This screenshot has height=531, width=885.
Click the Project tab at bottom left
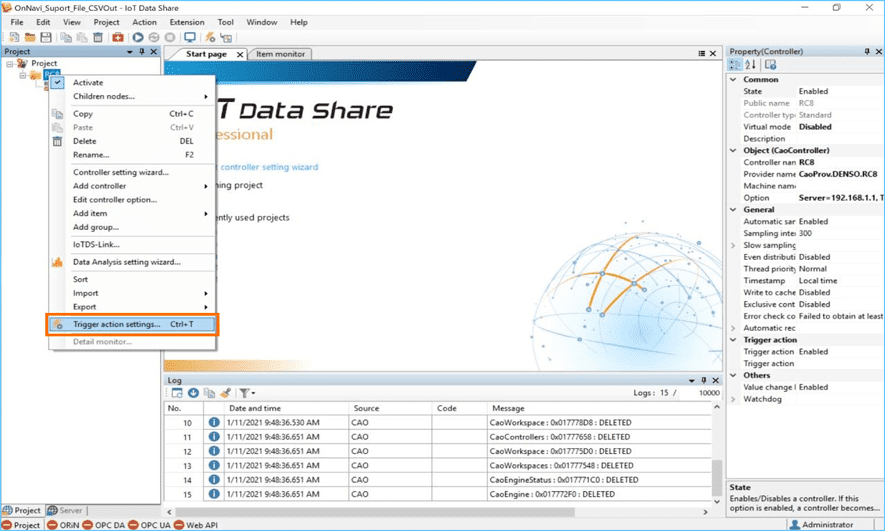click(x=21, y=510)
